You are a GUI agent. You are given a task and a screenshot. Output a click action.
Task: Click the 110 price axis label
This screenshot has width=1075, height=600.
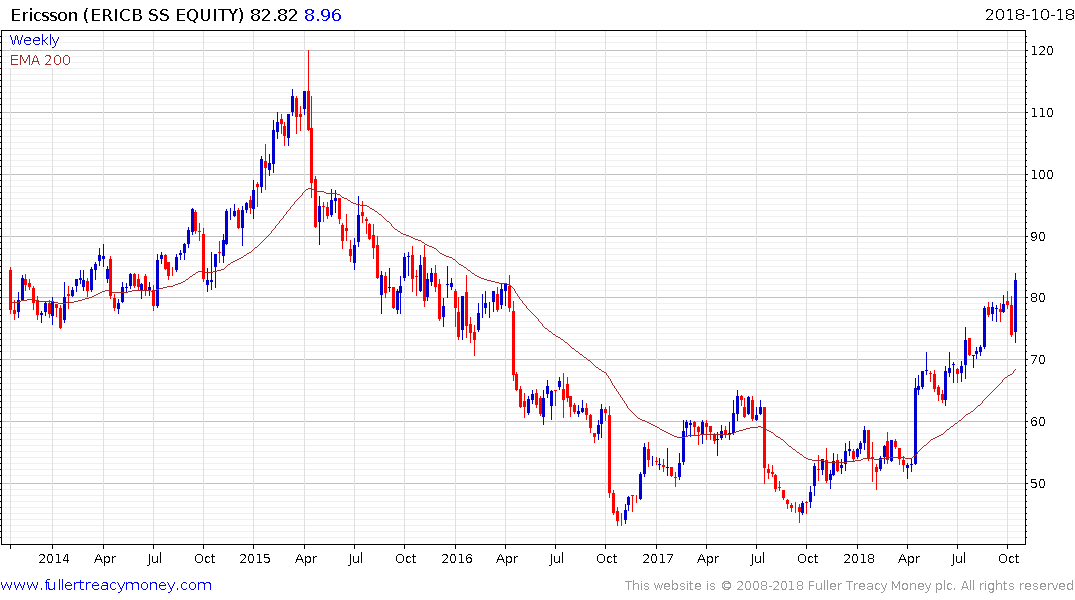1042,112
